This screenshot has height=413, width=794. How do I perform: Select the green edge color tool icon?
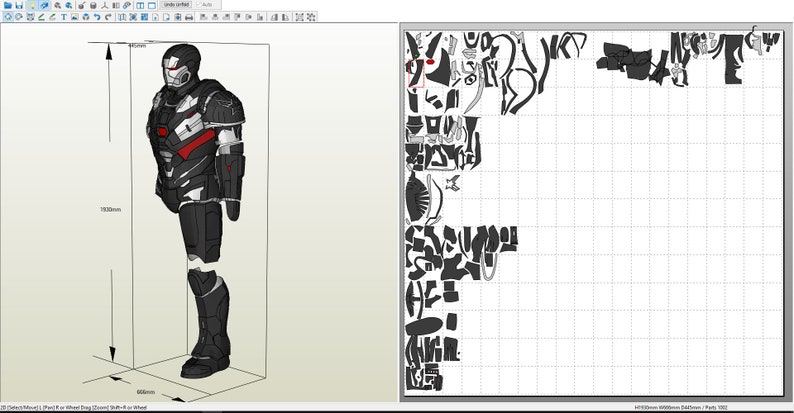coord(42,17)
